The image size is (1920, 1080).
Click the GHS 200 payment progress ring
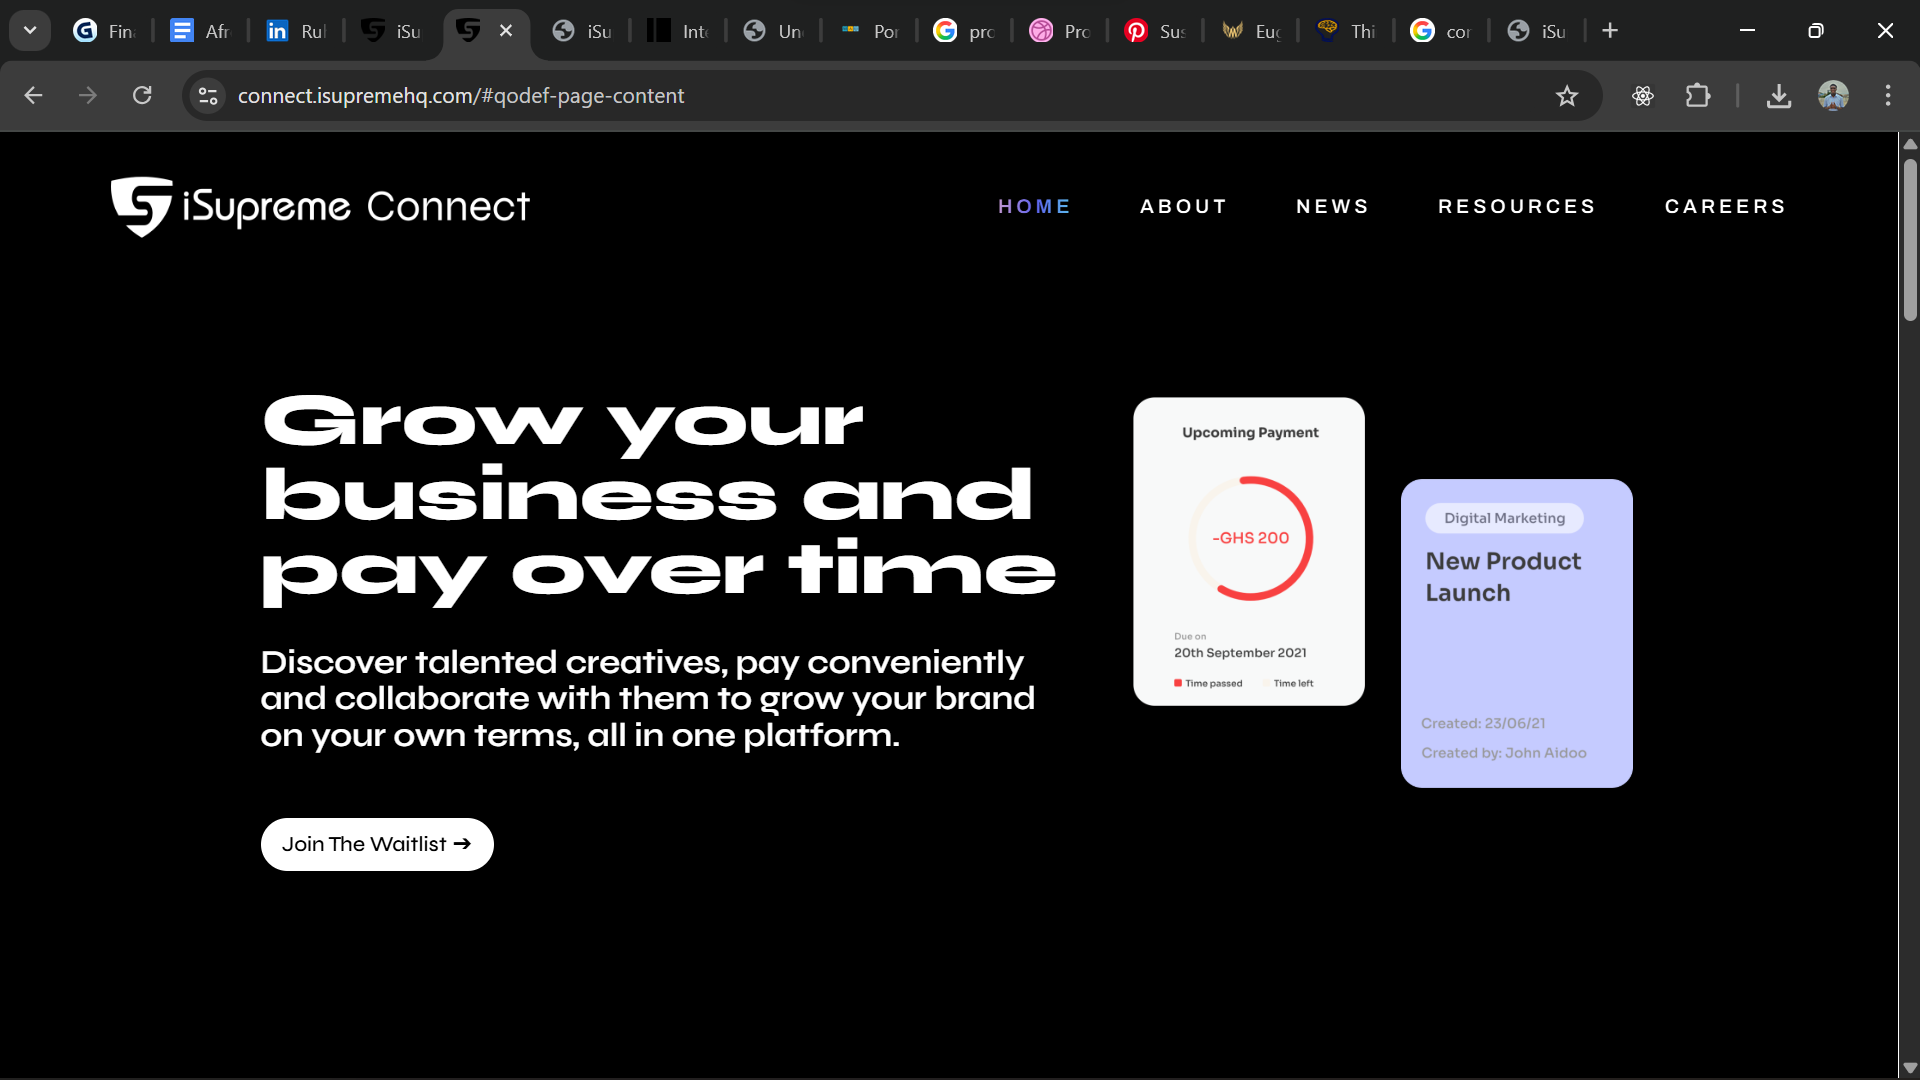[1249, 537]
